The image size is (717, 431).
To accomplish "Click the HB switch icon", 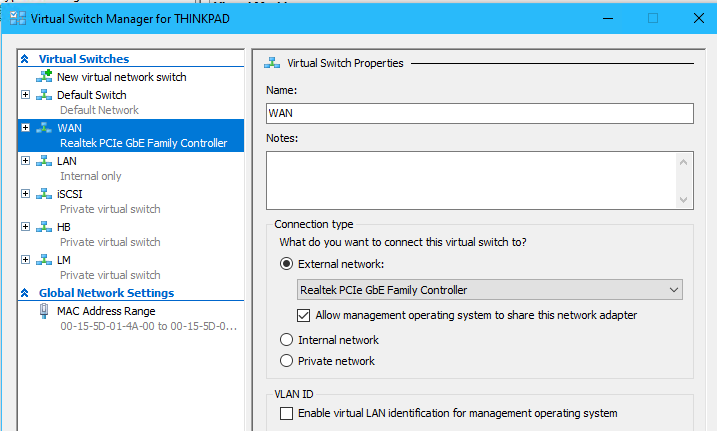I will (44, 227).
